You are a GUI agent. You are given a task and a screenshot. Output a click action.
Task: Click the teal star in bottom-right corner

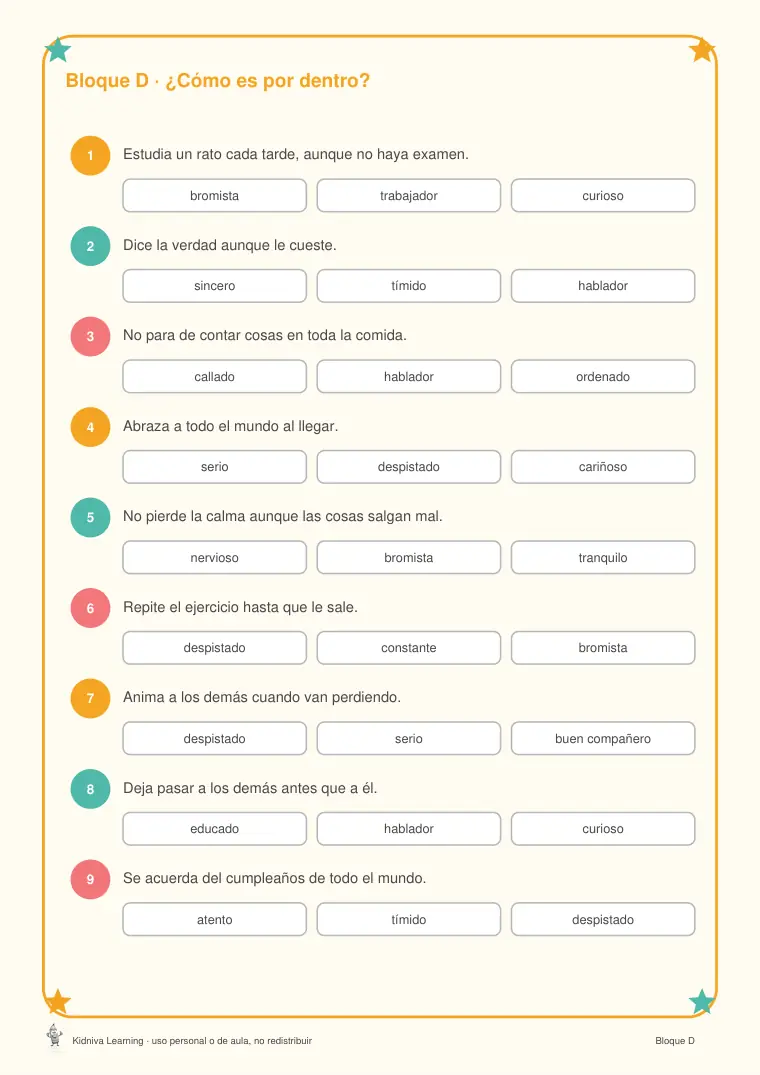coord(702,1002)
